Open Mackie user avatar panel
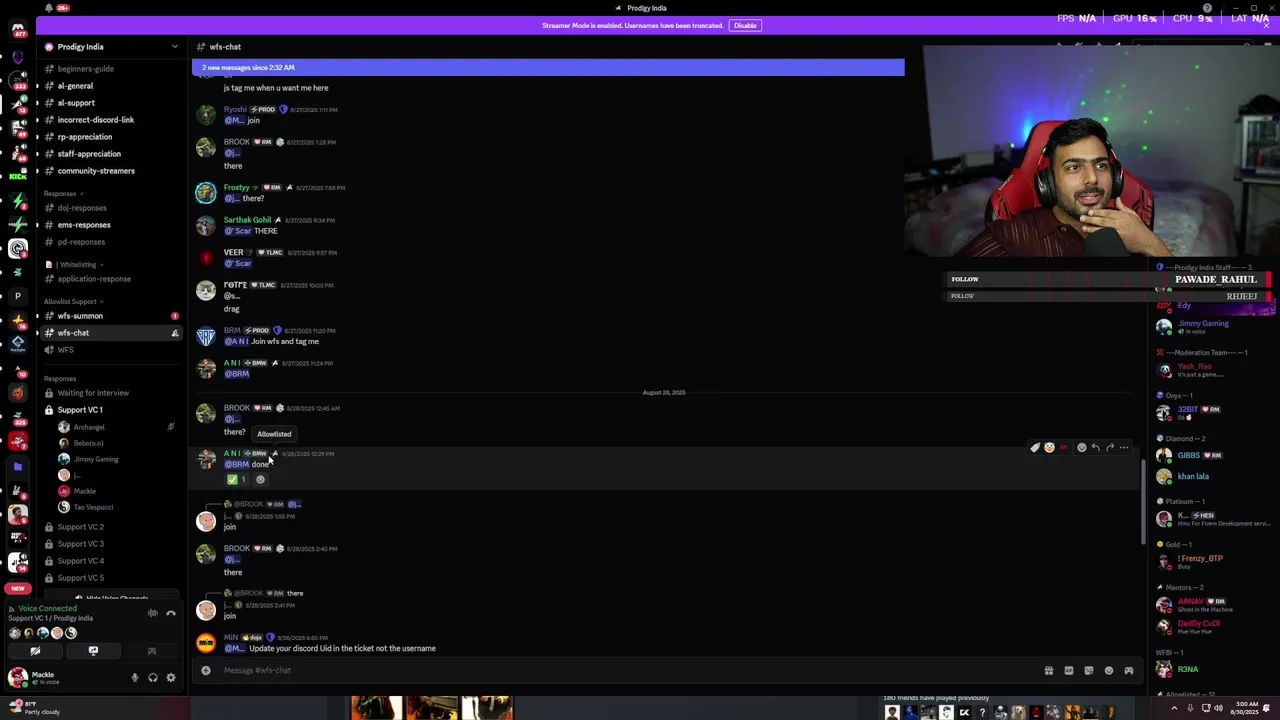Image resolution: width=1280 pixels, height=720 pixels. pyautogui.click(x=18, y=678)
